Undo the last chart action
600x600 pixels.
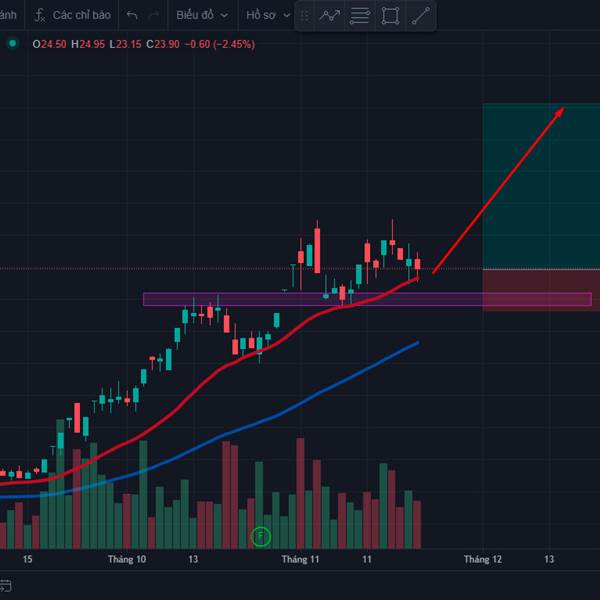(x=132, y=15)
